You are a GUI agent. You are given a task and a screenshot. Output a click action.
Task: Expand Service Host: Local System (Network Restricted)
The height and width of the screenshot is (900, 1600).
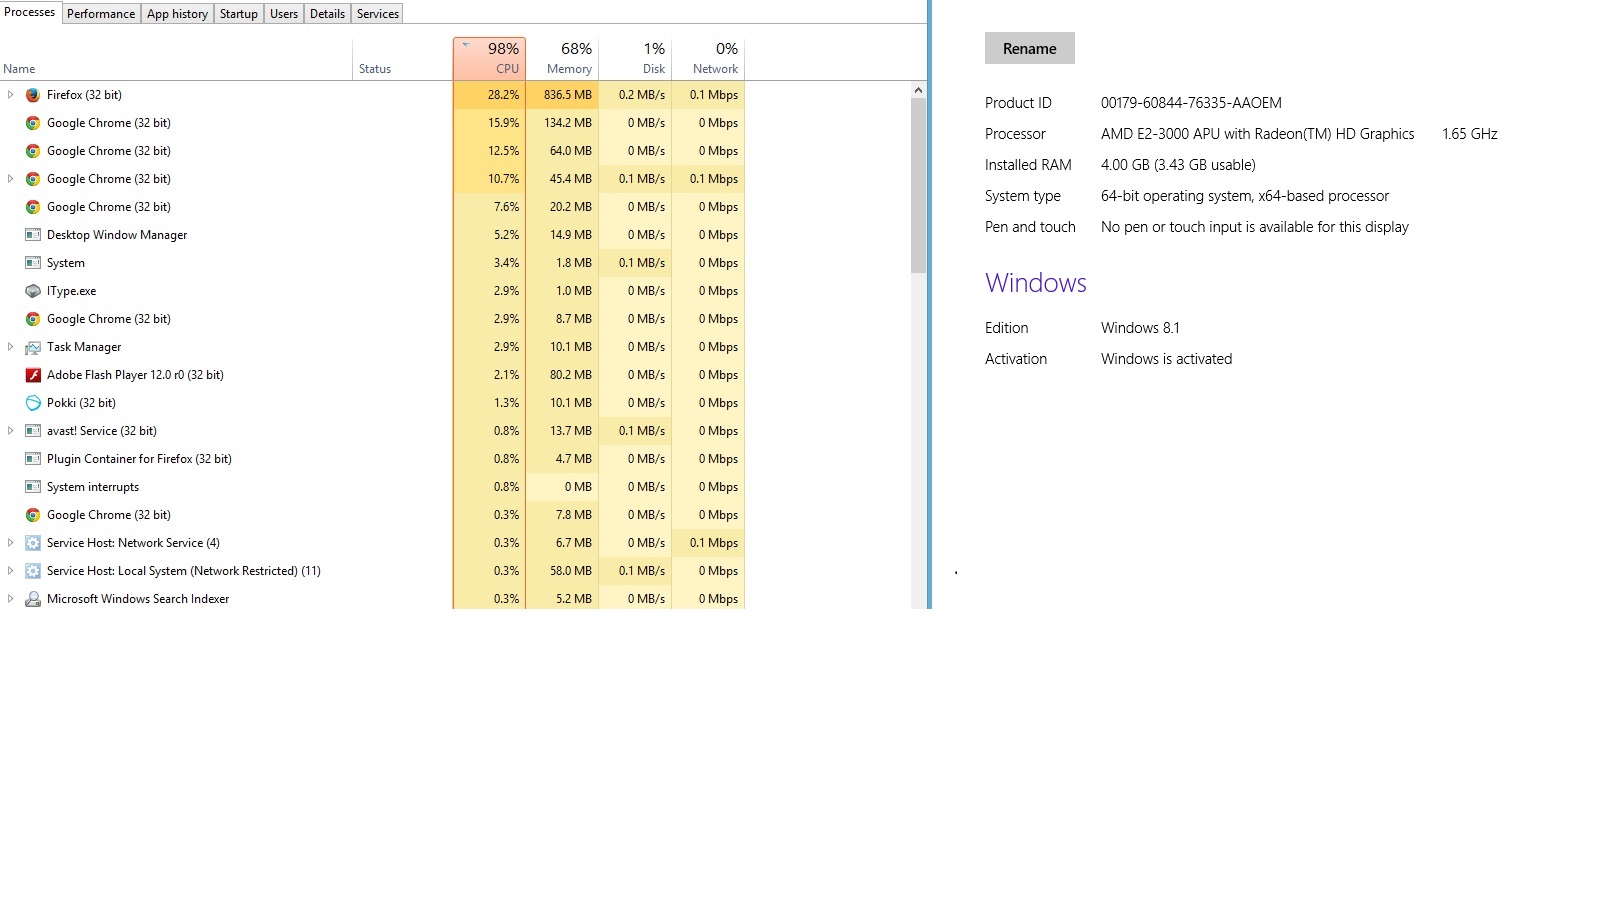click(x=10, y=571)
